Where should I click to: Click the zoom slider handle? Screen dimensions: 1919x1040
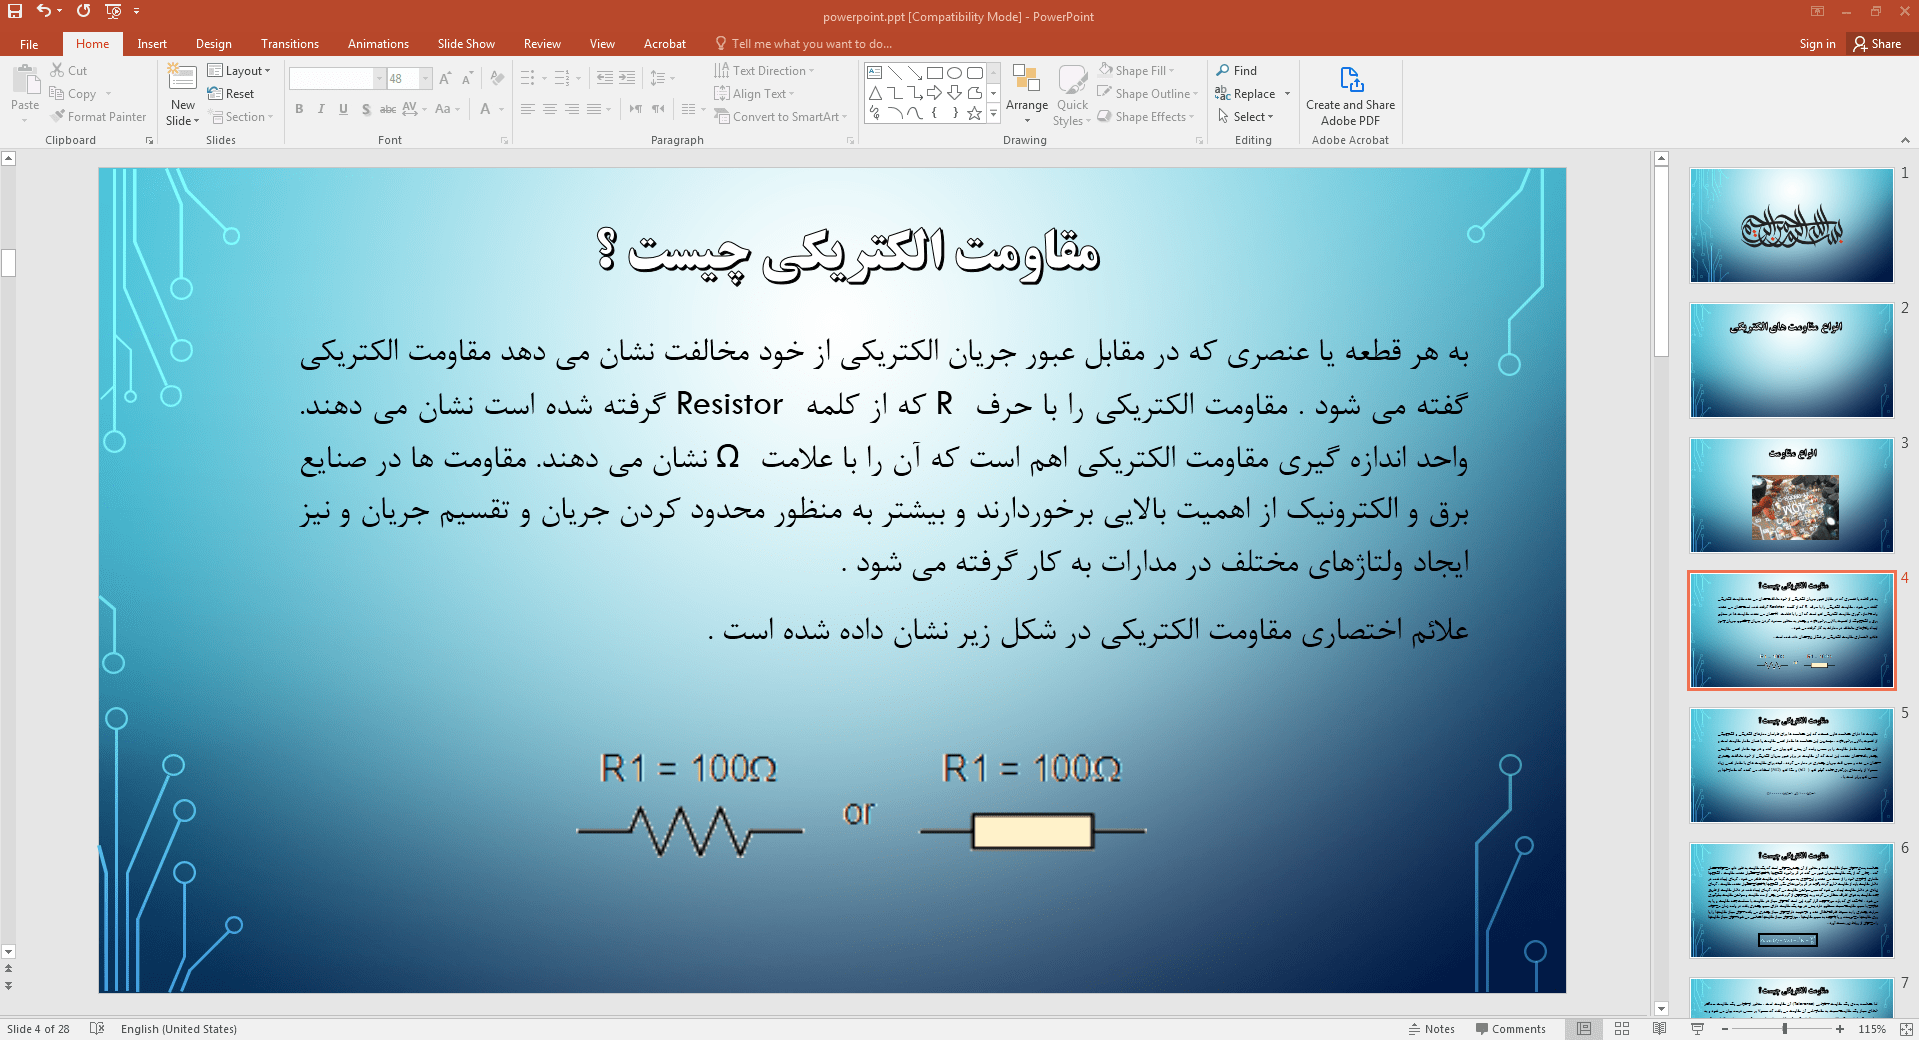[x=1785, y=1028]
